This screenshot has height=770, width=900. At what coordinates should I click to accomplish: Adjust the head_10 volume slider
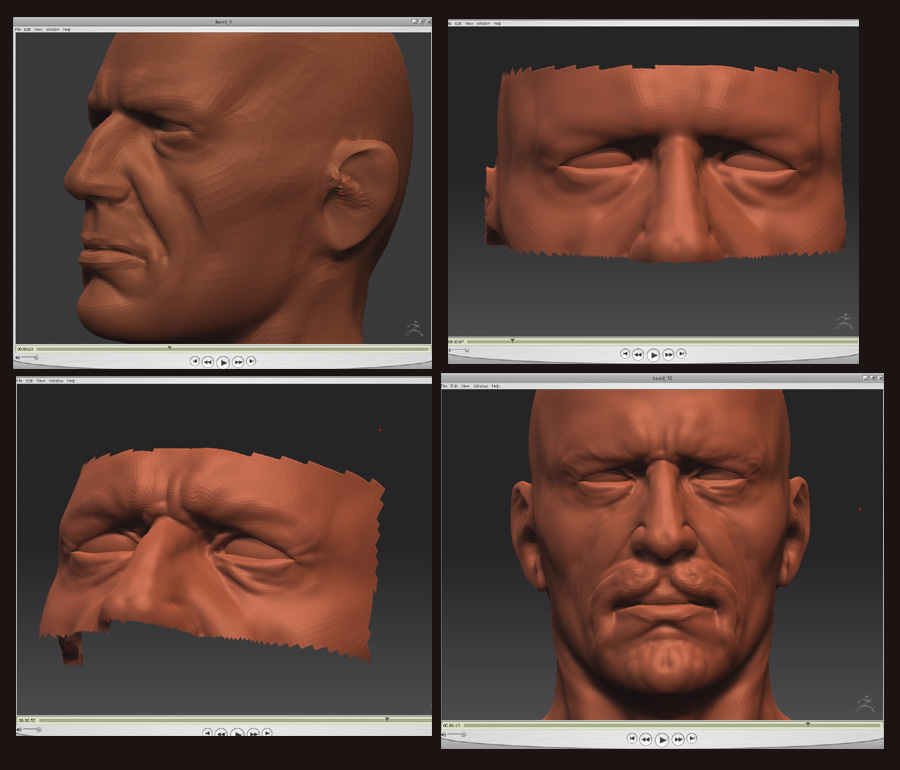pyautogui.click(x=457, y=734)
